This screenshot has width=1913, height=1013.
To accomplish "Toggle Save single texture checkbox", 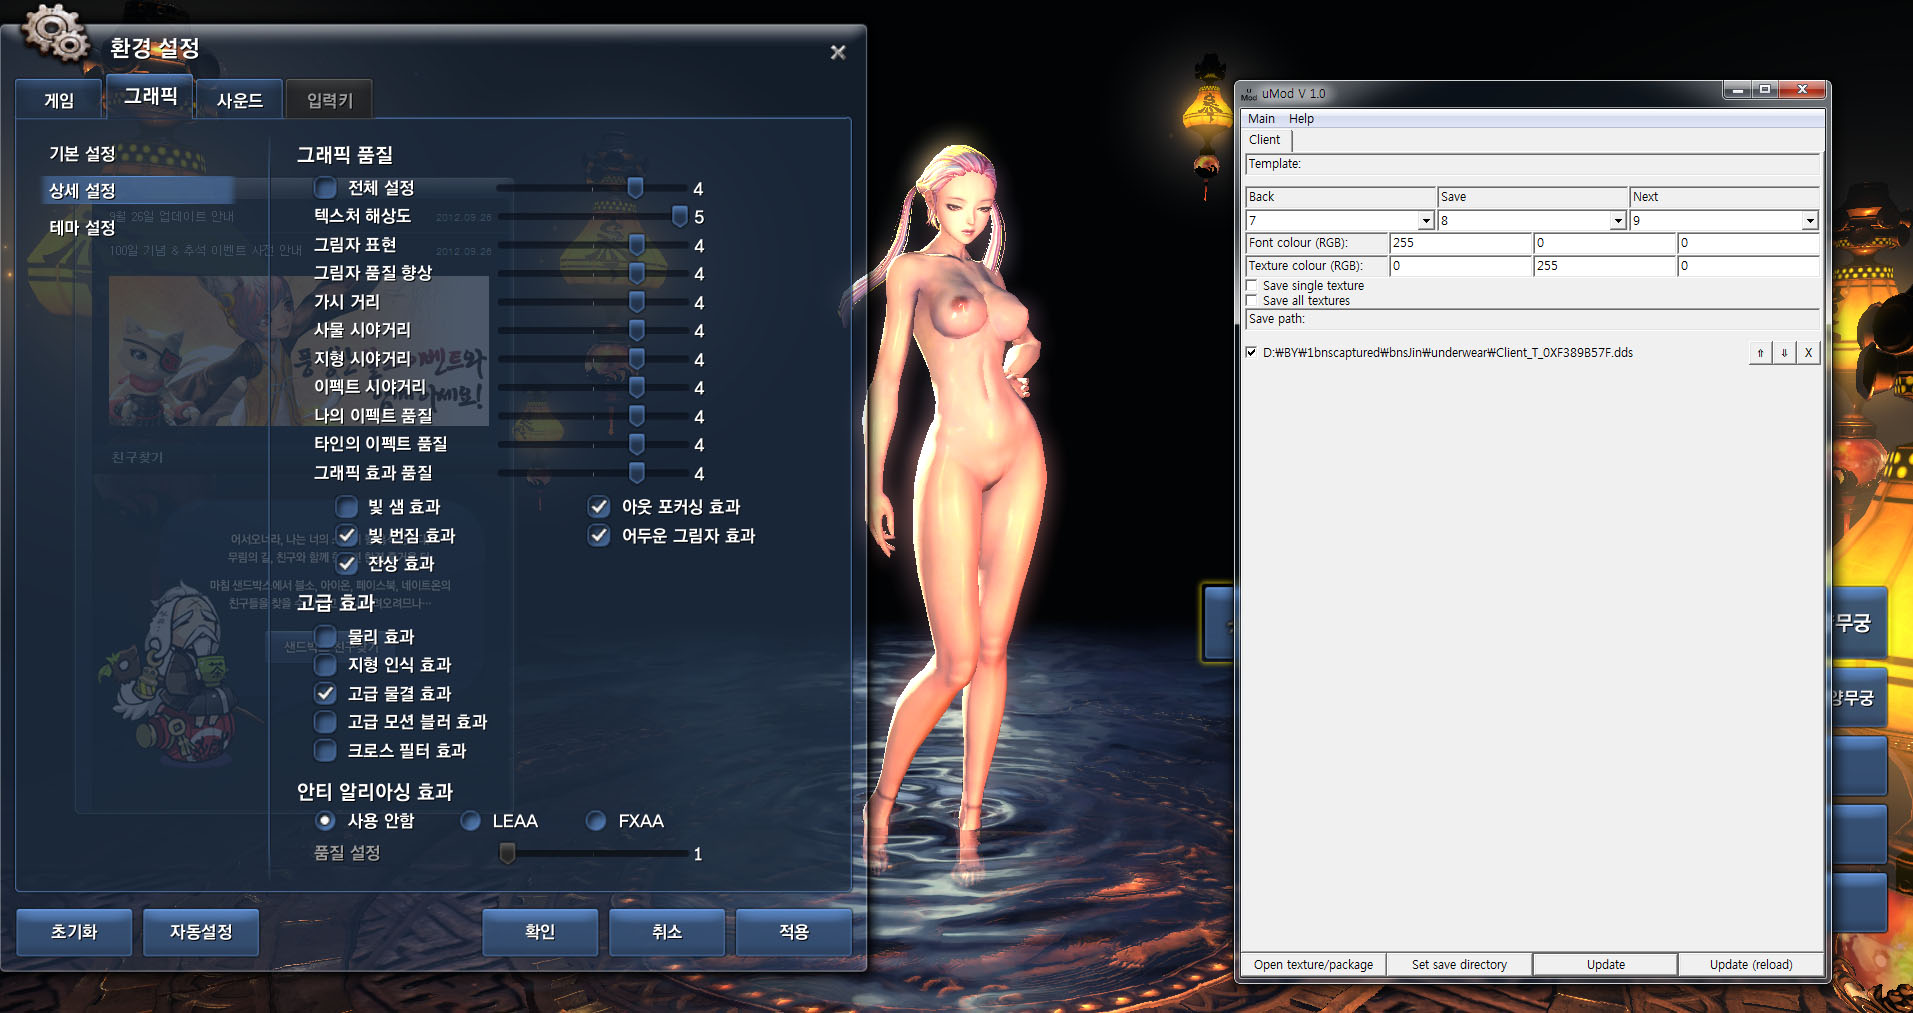I will click(1252, 286).
